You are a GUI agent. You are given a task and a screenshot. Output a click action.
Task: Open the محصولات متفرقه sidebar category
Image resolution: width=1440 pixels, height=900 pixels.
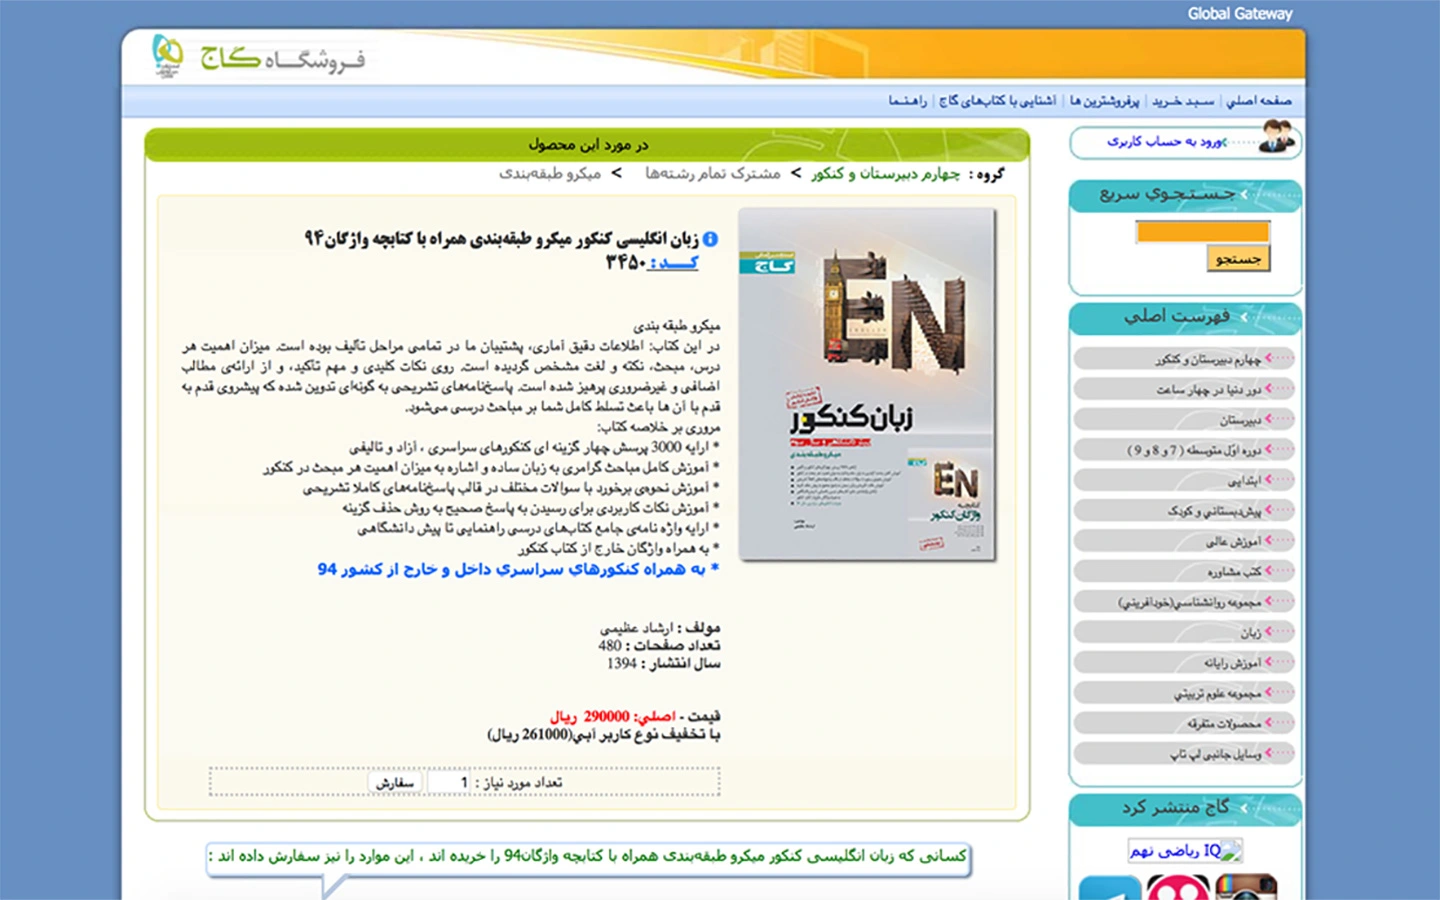(1185, 723)
